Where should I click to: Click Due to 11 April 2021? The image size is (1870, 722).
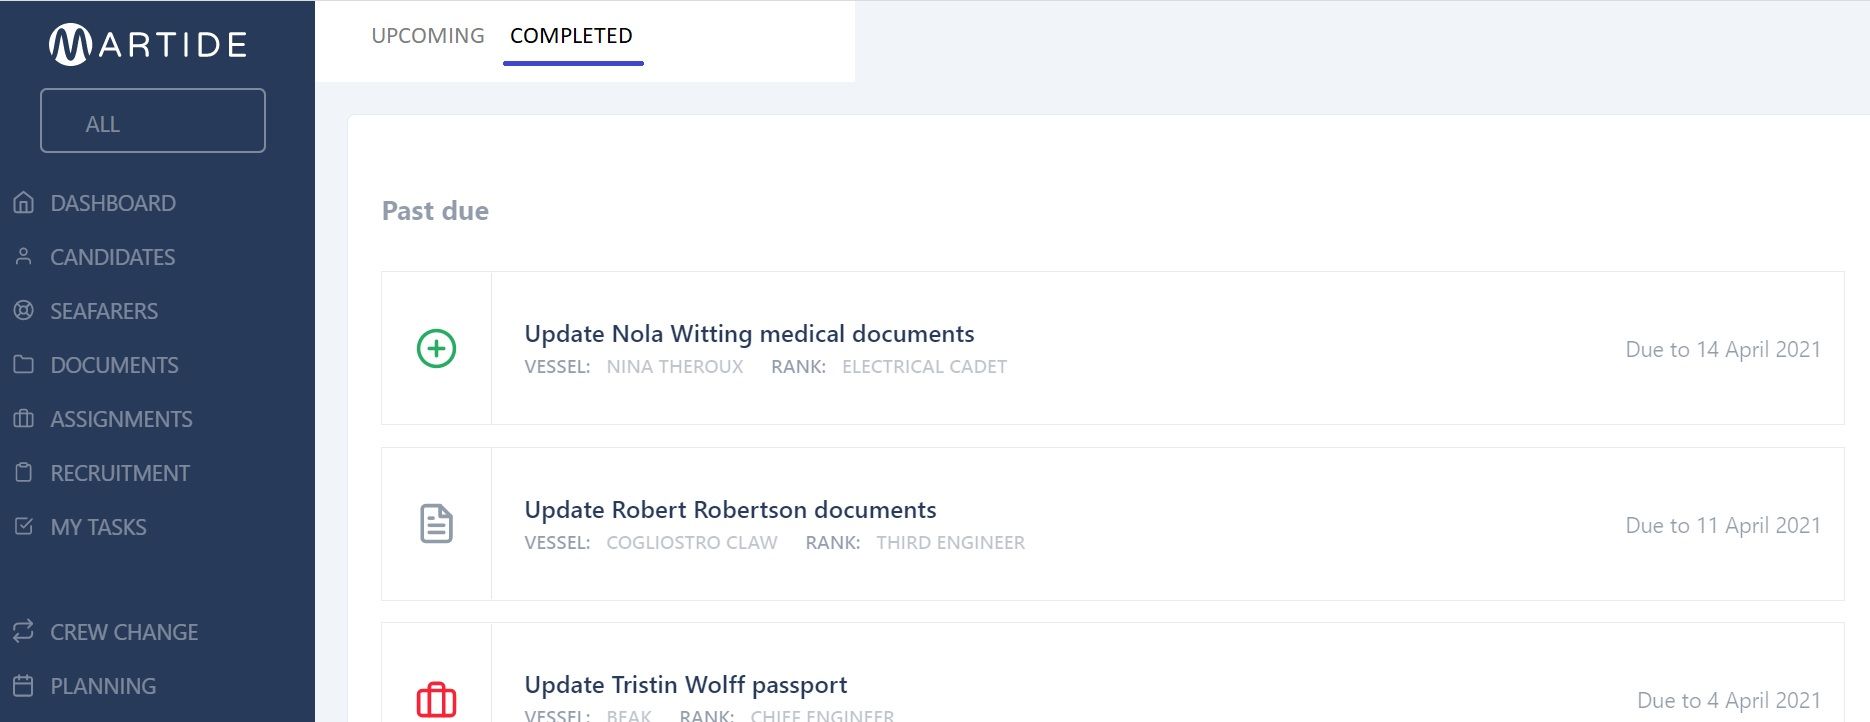coord(1723,525)
